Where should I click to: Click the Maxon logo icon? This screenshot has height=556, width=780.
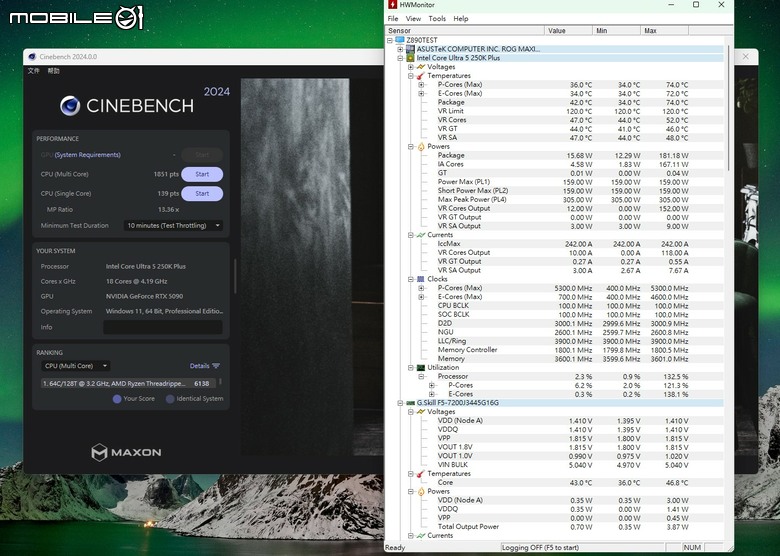(x=99, y=452)
